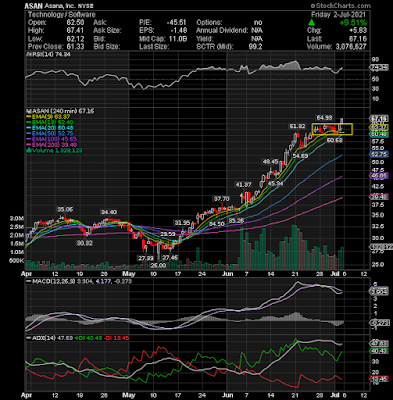Select the 30.82 price annotation
This screenshot has width=393, height=400.
coord(84,243)
